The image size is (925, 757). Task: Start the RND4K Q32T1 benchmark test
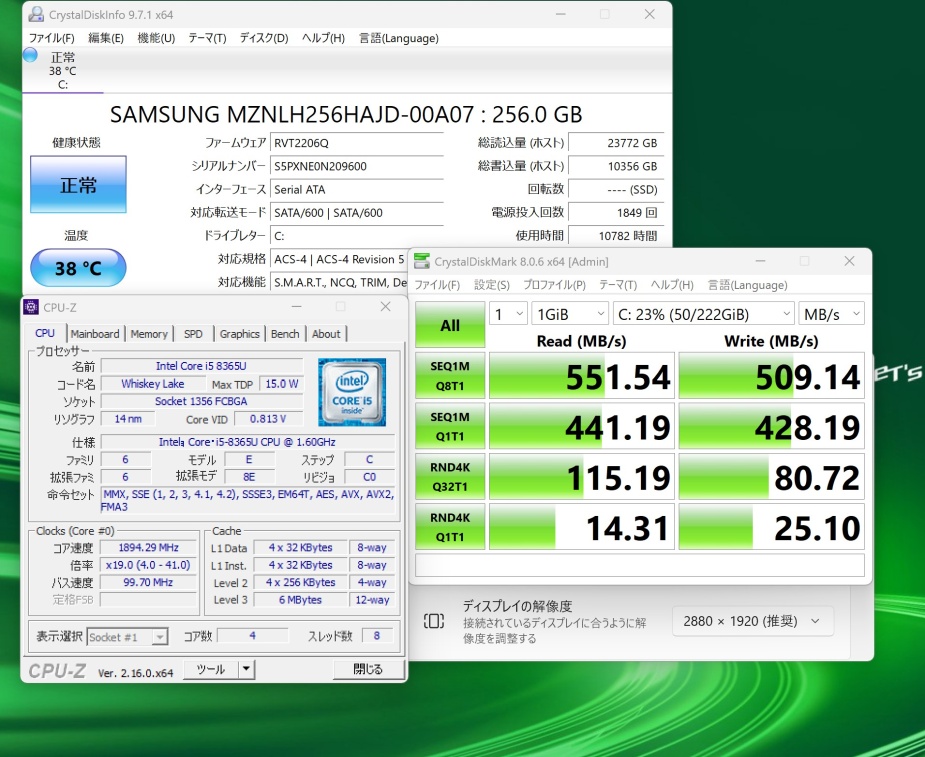pos(450,477)
